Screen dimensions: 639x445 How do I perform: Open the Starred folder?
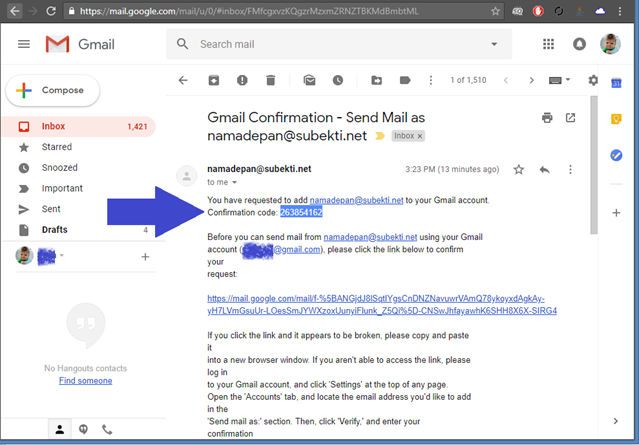pos(57,147)
